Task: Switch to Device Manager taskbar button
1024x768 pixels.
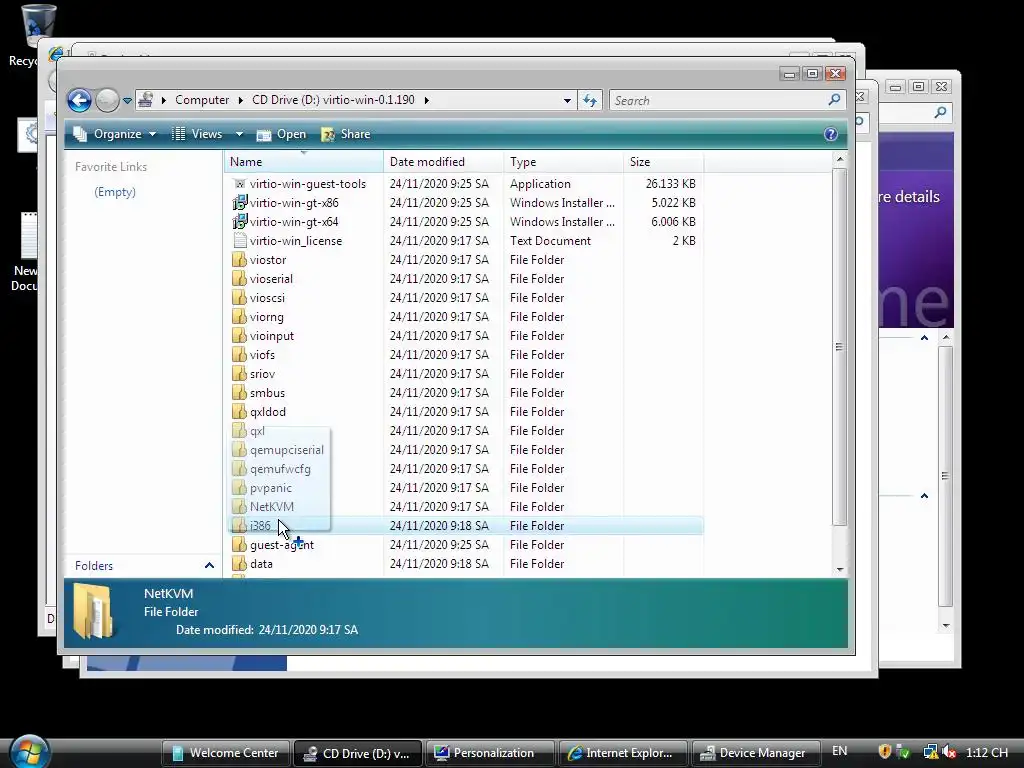Action: [756, 753]
